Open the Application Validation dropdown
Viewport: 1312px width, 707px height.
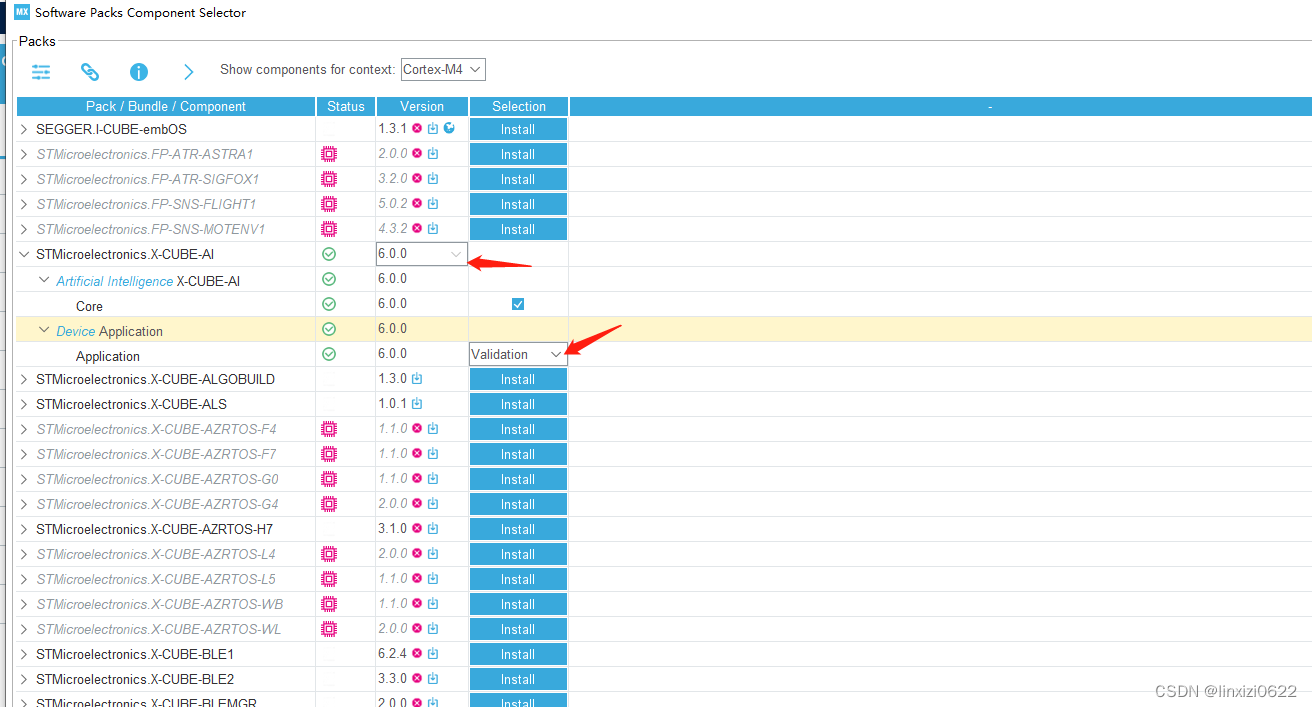(x=518, y=354)
